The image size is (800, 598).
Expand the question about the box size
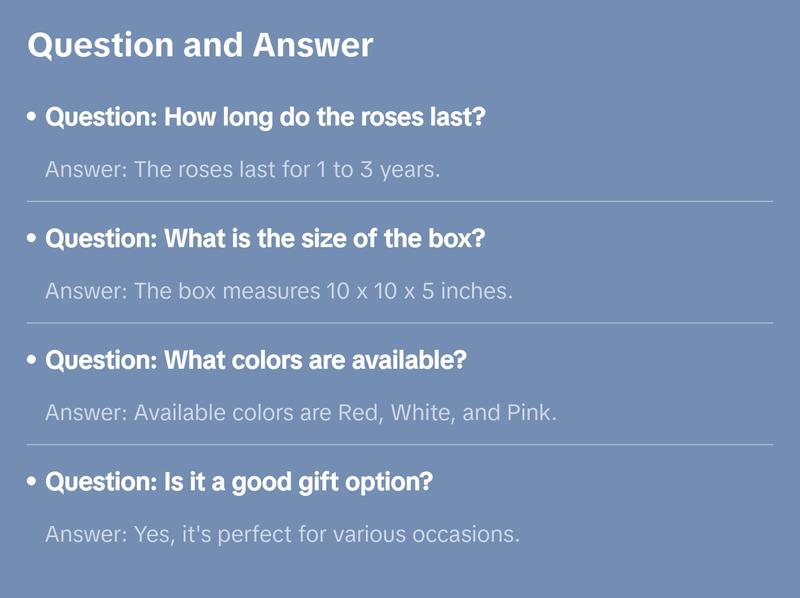tap(258, 240)
